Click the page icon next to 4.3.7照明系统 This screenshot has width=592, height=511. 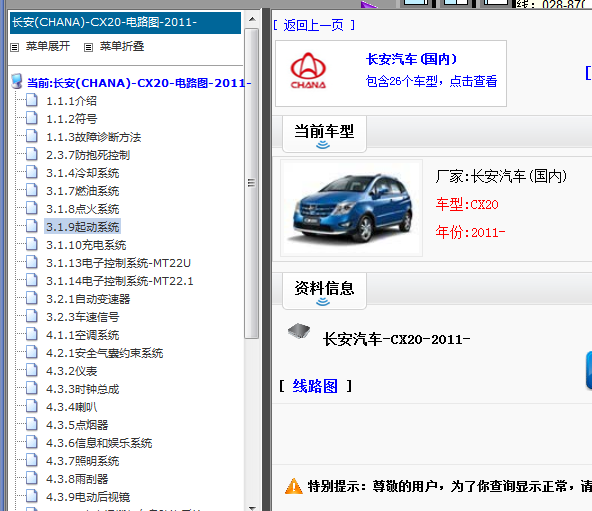pos(32,460)
